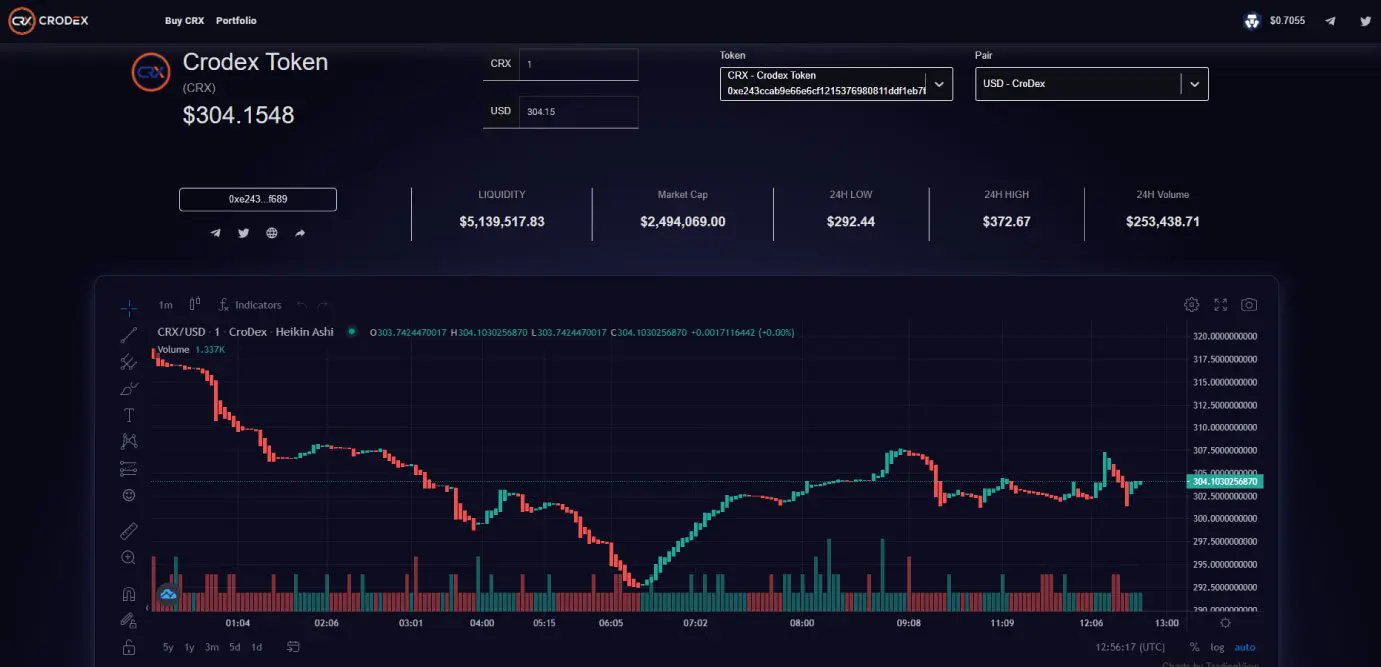Click the undo arrow in chart toolbar
Image resolution: width=1381 pixels, height=667 pixels.
[301, 305]
